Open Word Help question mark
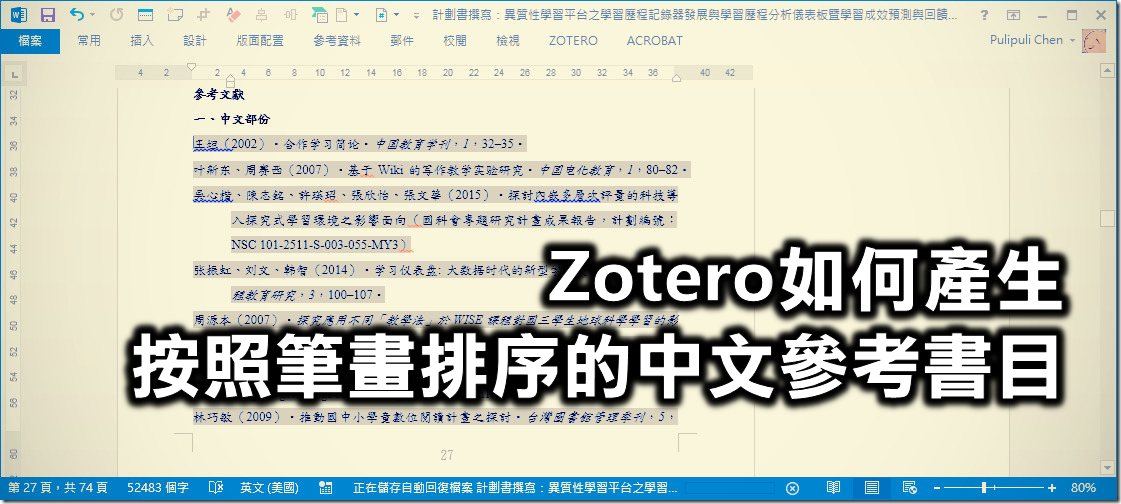 click(985, 14)
